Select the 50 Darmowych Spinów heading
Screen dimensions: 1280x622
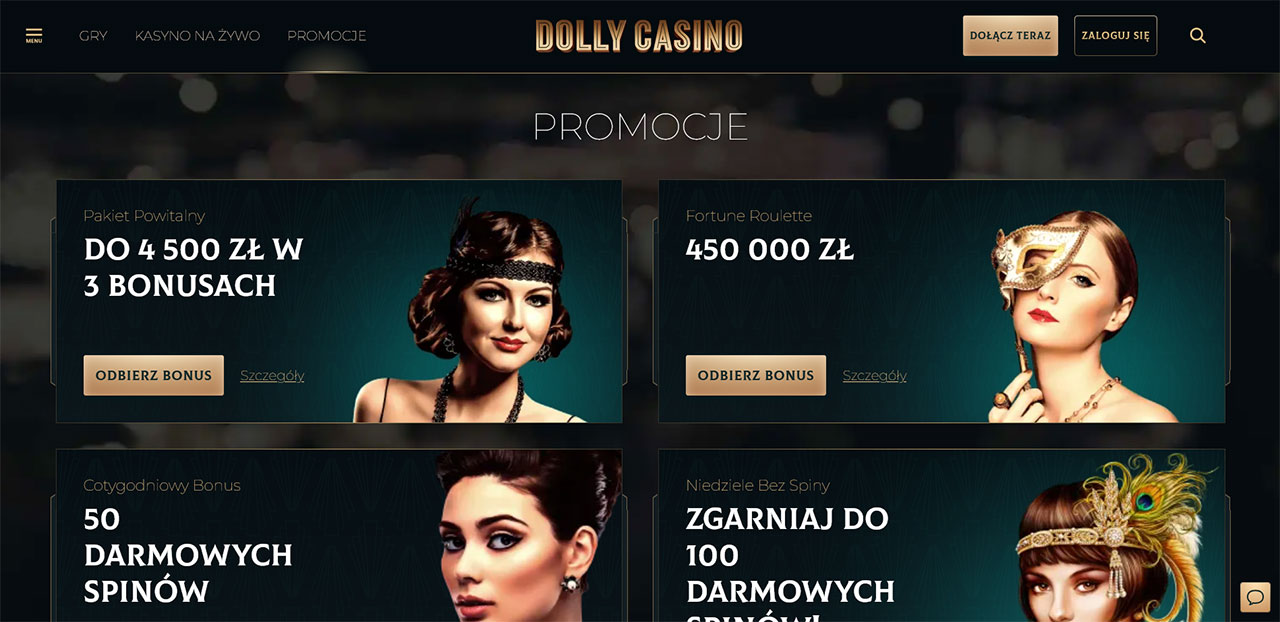point(188,555)
